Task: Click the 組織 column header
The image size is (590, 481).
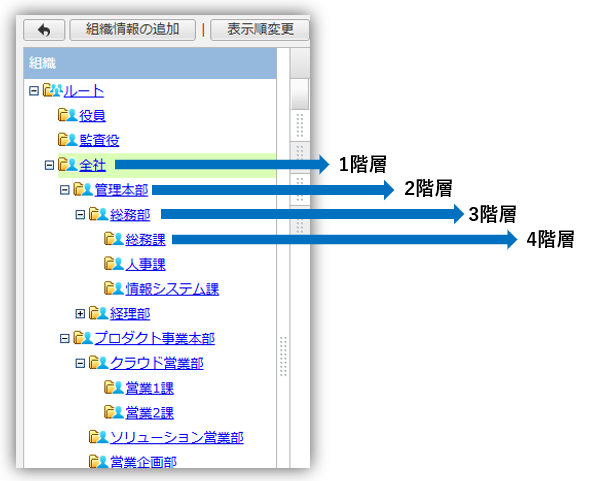Action: click(x=150, y=63)
